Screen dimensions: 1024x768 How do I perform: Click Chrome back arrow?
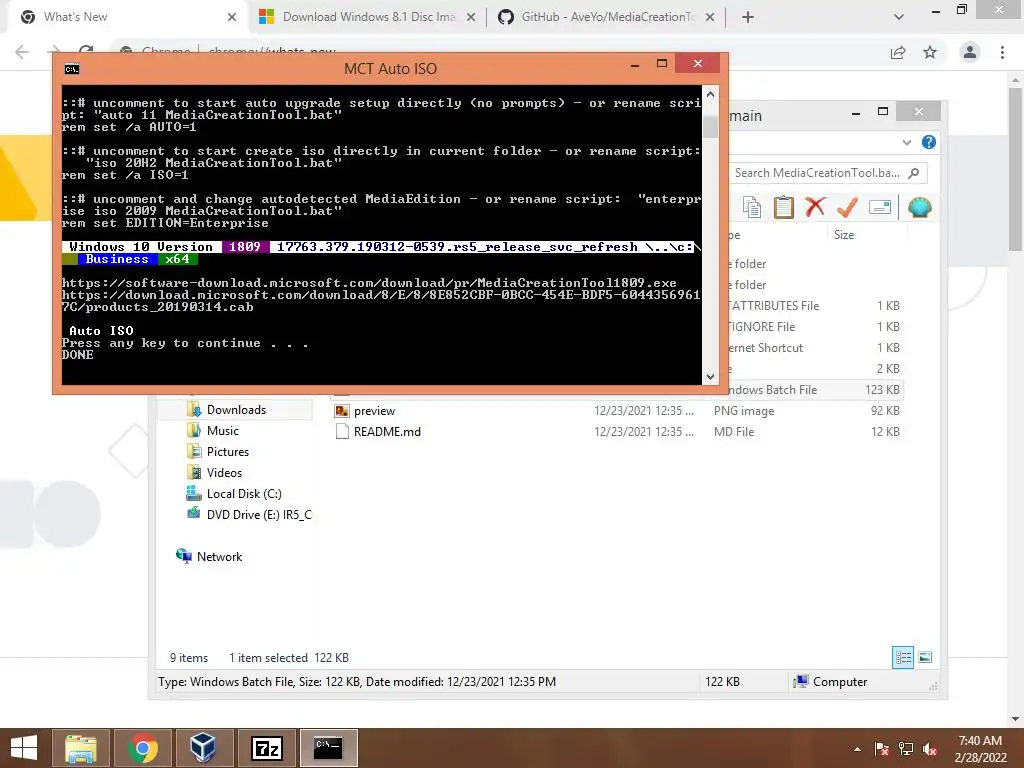click(x=22, y=52)
